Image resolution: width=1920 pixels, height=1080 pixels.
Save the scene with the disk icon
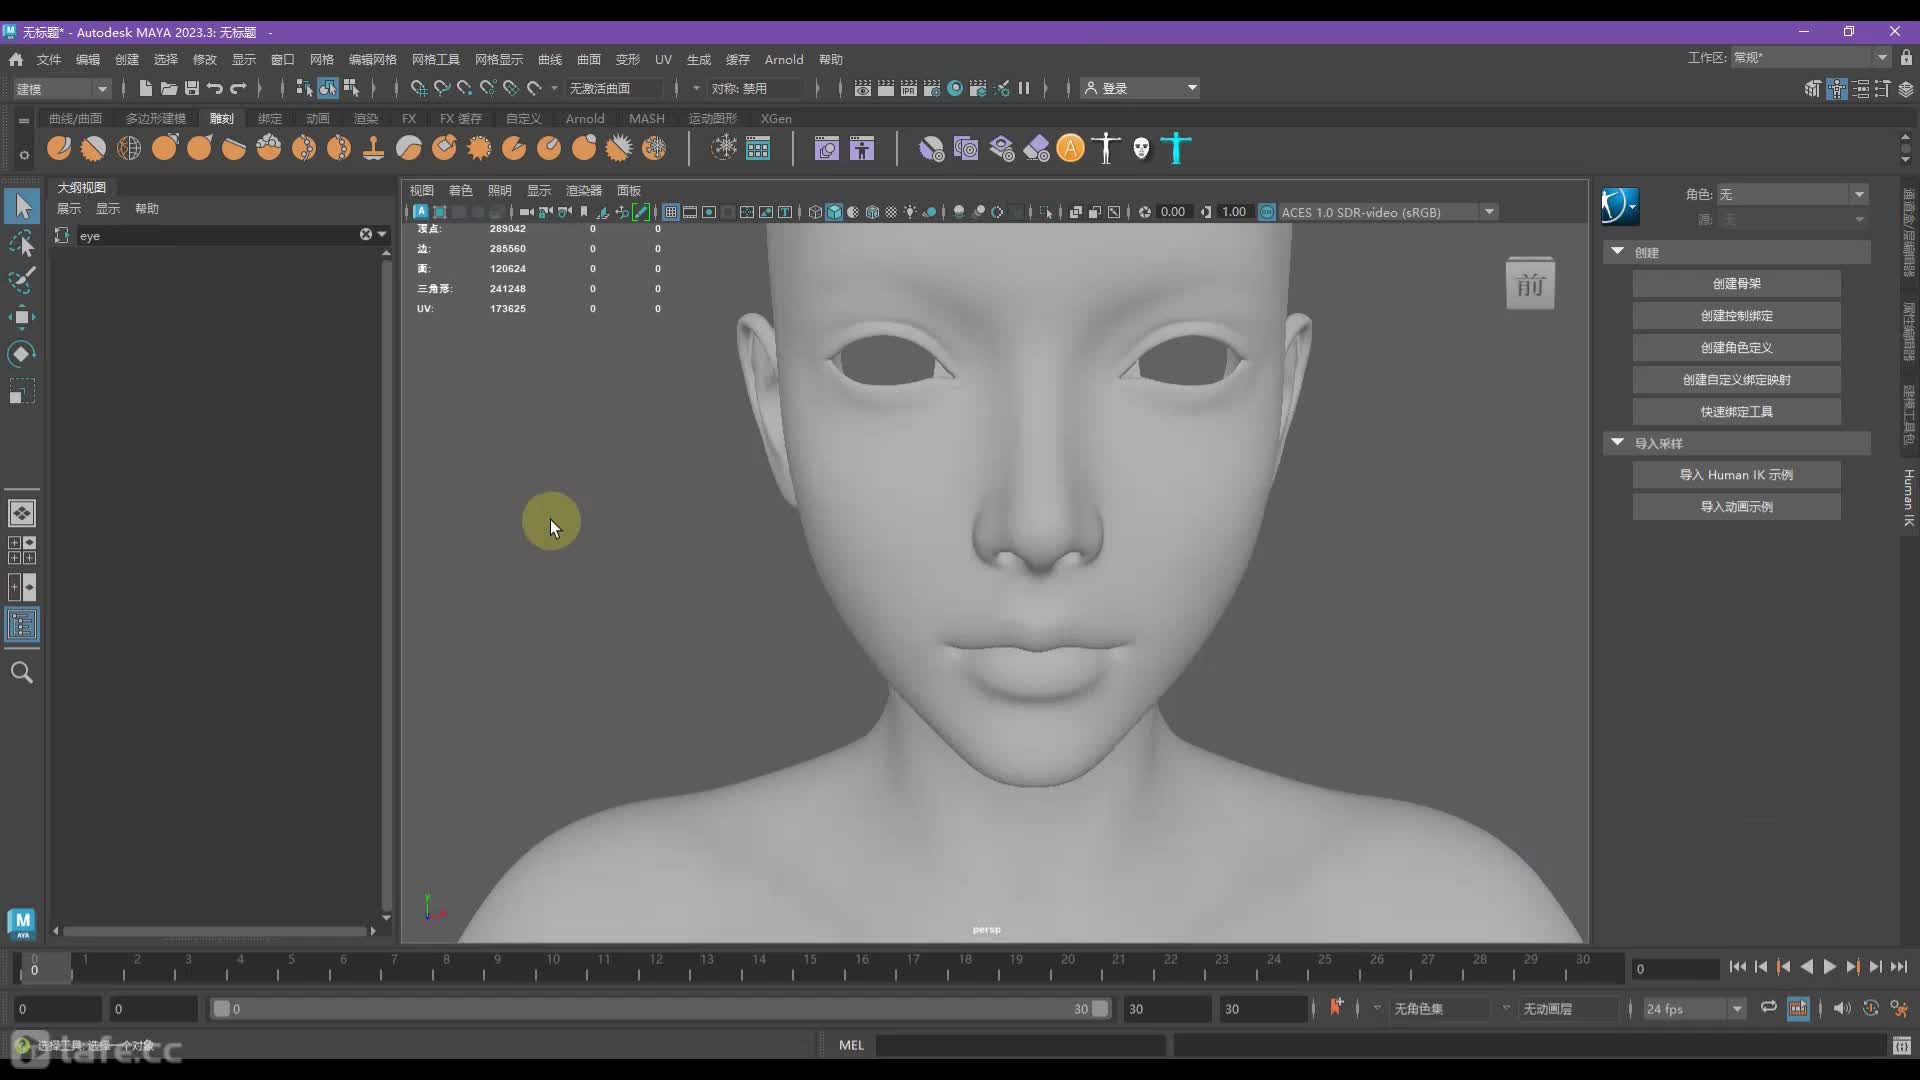(x=192, y=89)
